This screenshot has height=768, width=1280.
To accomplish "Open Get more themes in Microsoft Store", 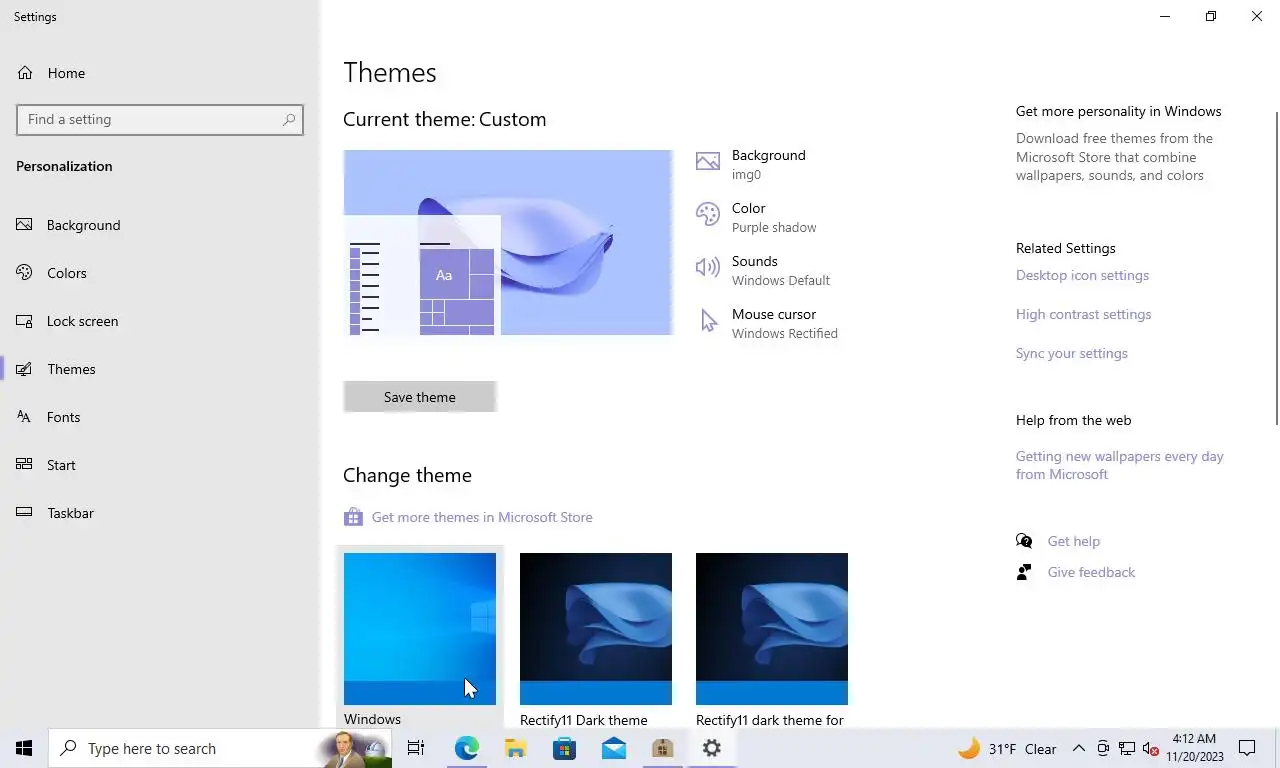I will [482, 517].
